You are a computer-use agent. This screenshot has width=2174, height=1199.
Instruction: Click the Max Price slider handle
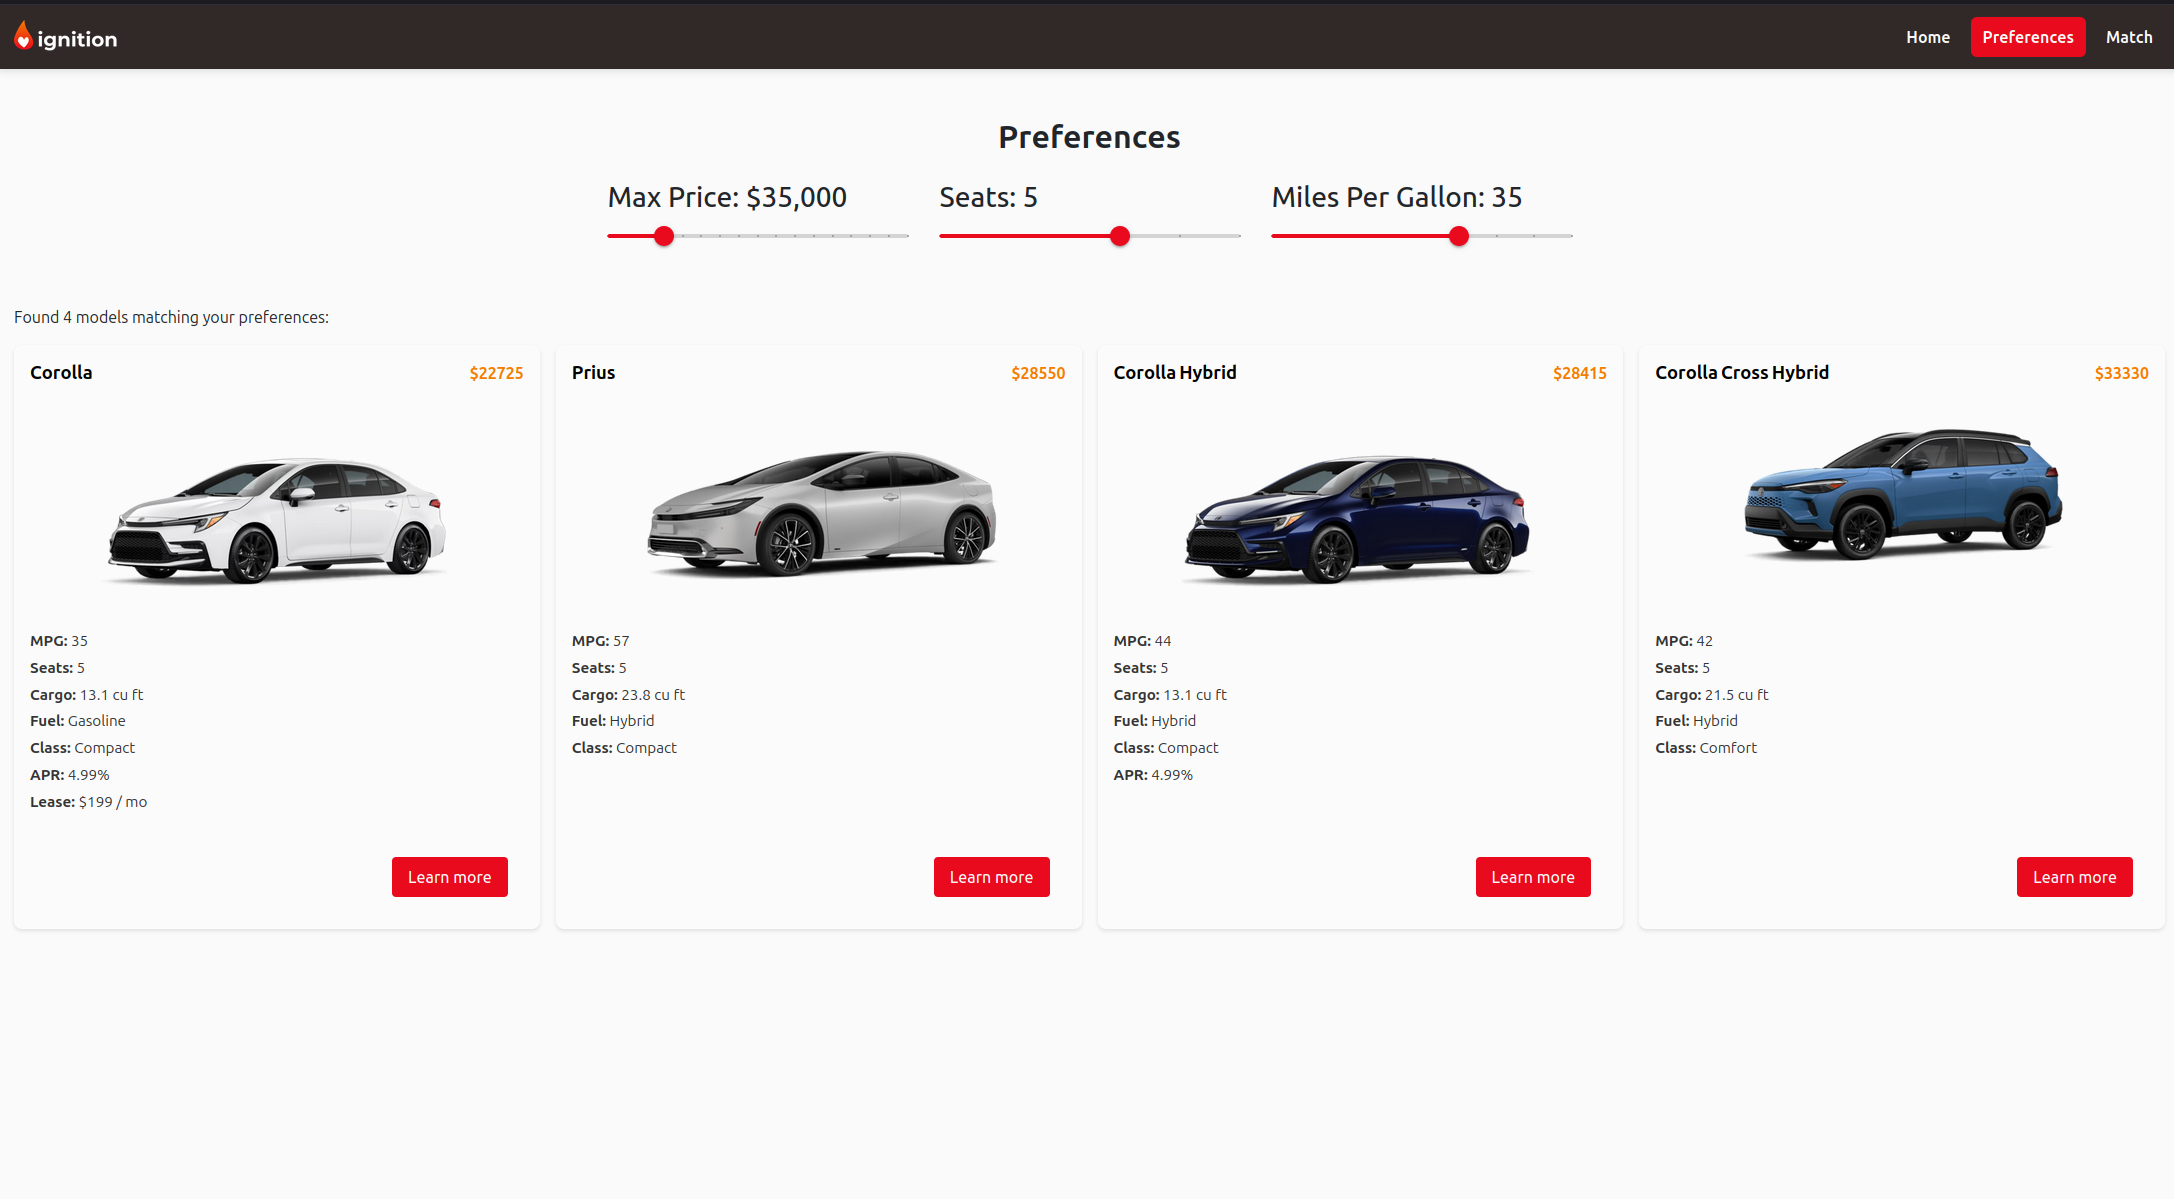coord(664,236)
